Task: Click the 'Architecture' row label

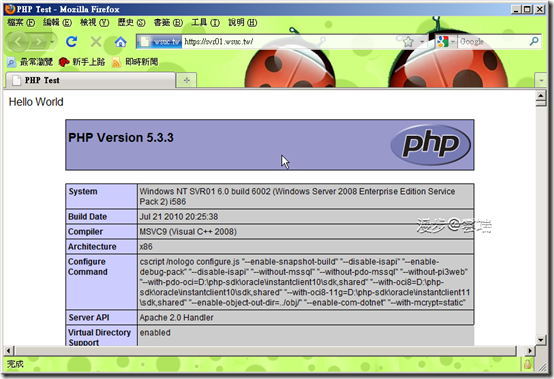Action: [92, 247]
